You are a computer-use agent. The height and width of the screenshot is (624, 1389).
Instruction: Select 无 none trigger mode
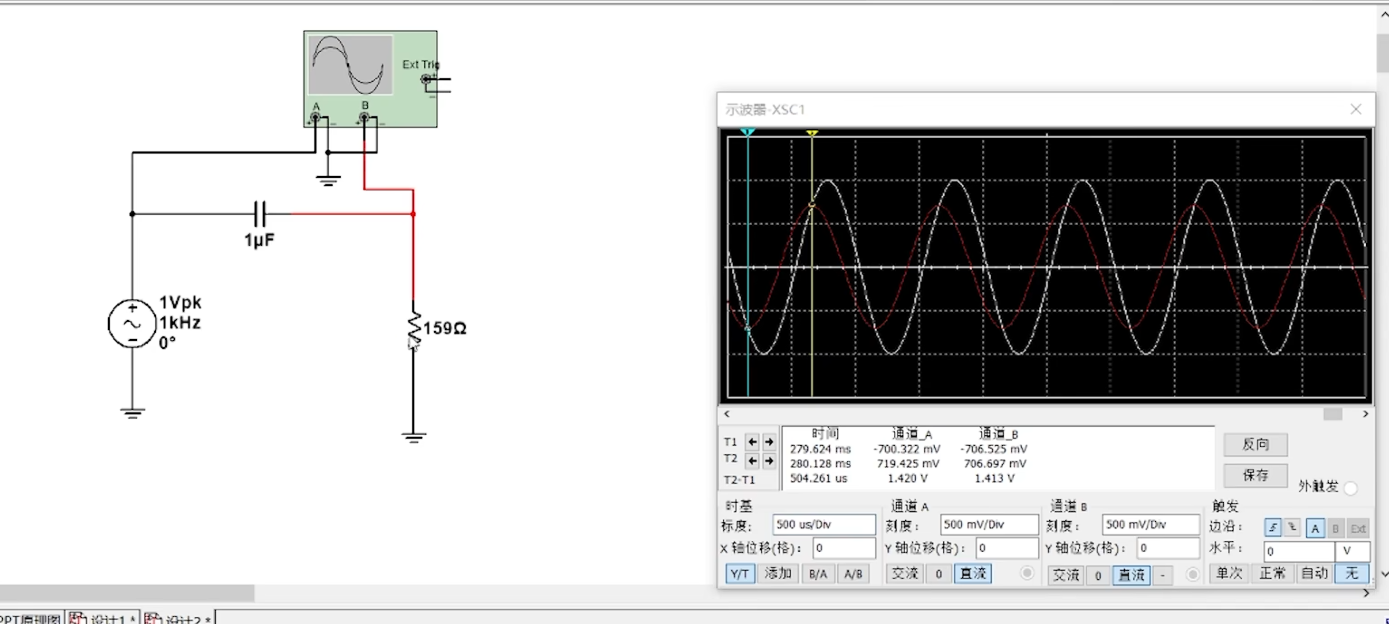[1352, 574]
